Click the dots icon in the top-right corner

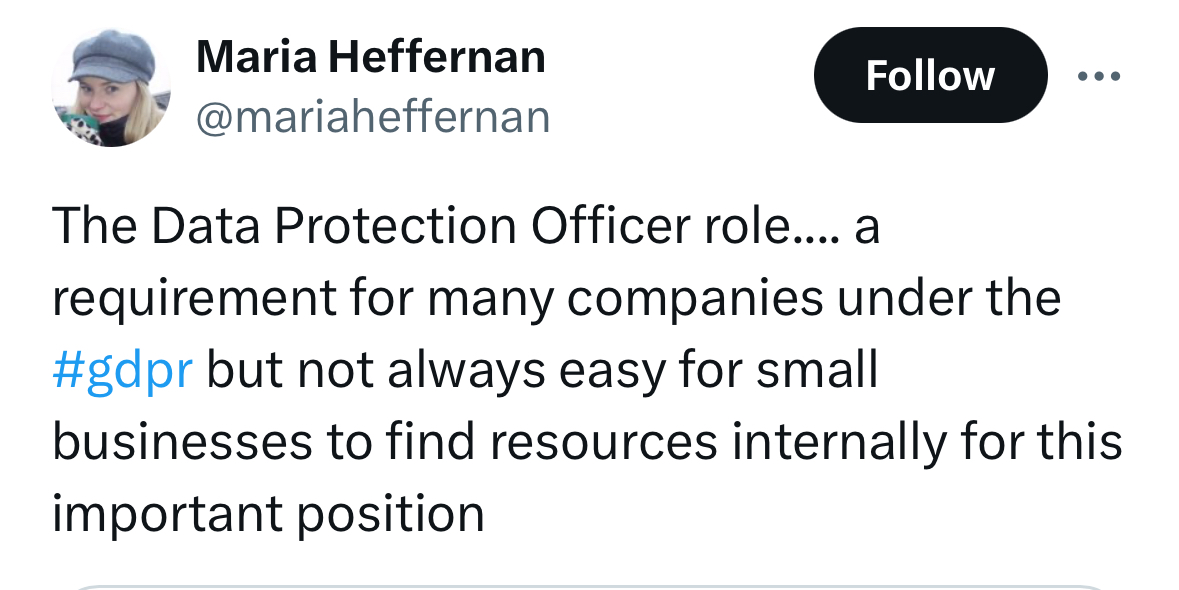1098,75
